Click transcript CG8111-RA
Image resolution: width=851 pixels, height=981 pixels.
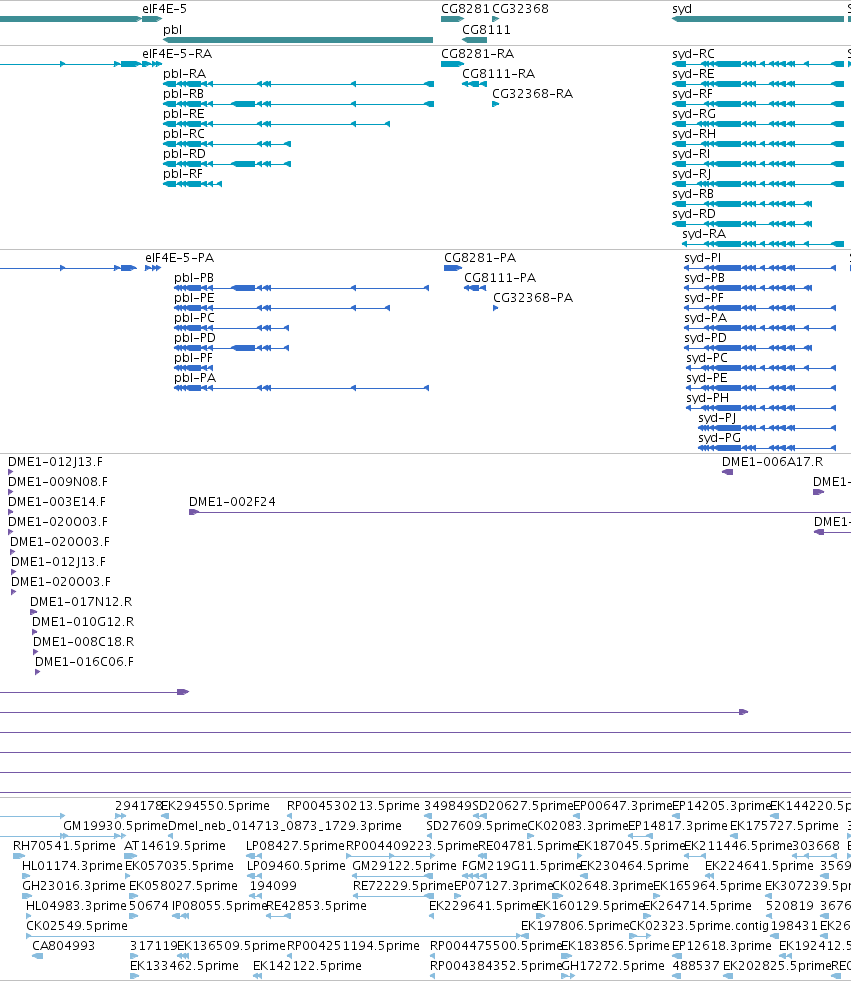(474, 84)
